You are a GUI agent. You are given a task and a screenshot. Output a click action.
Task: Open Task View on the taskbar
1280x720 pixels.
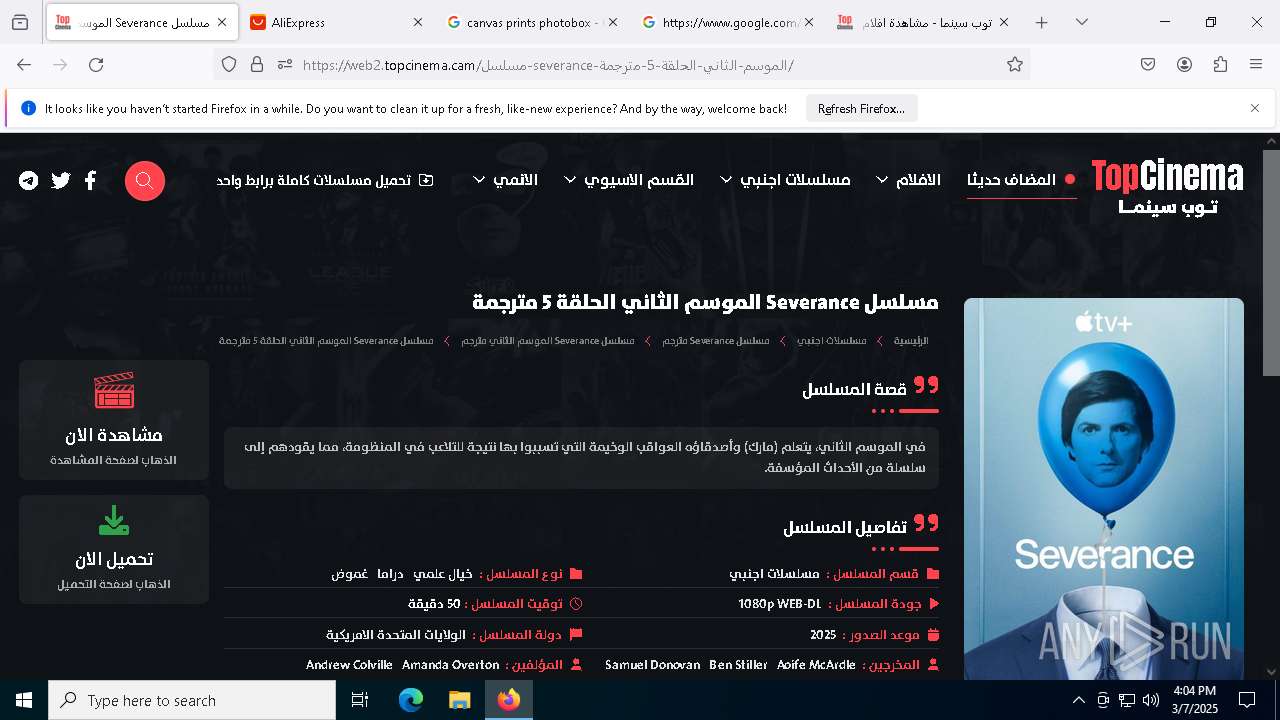360,700
